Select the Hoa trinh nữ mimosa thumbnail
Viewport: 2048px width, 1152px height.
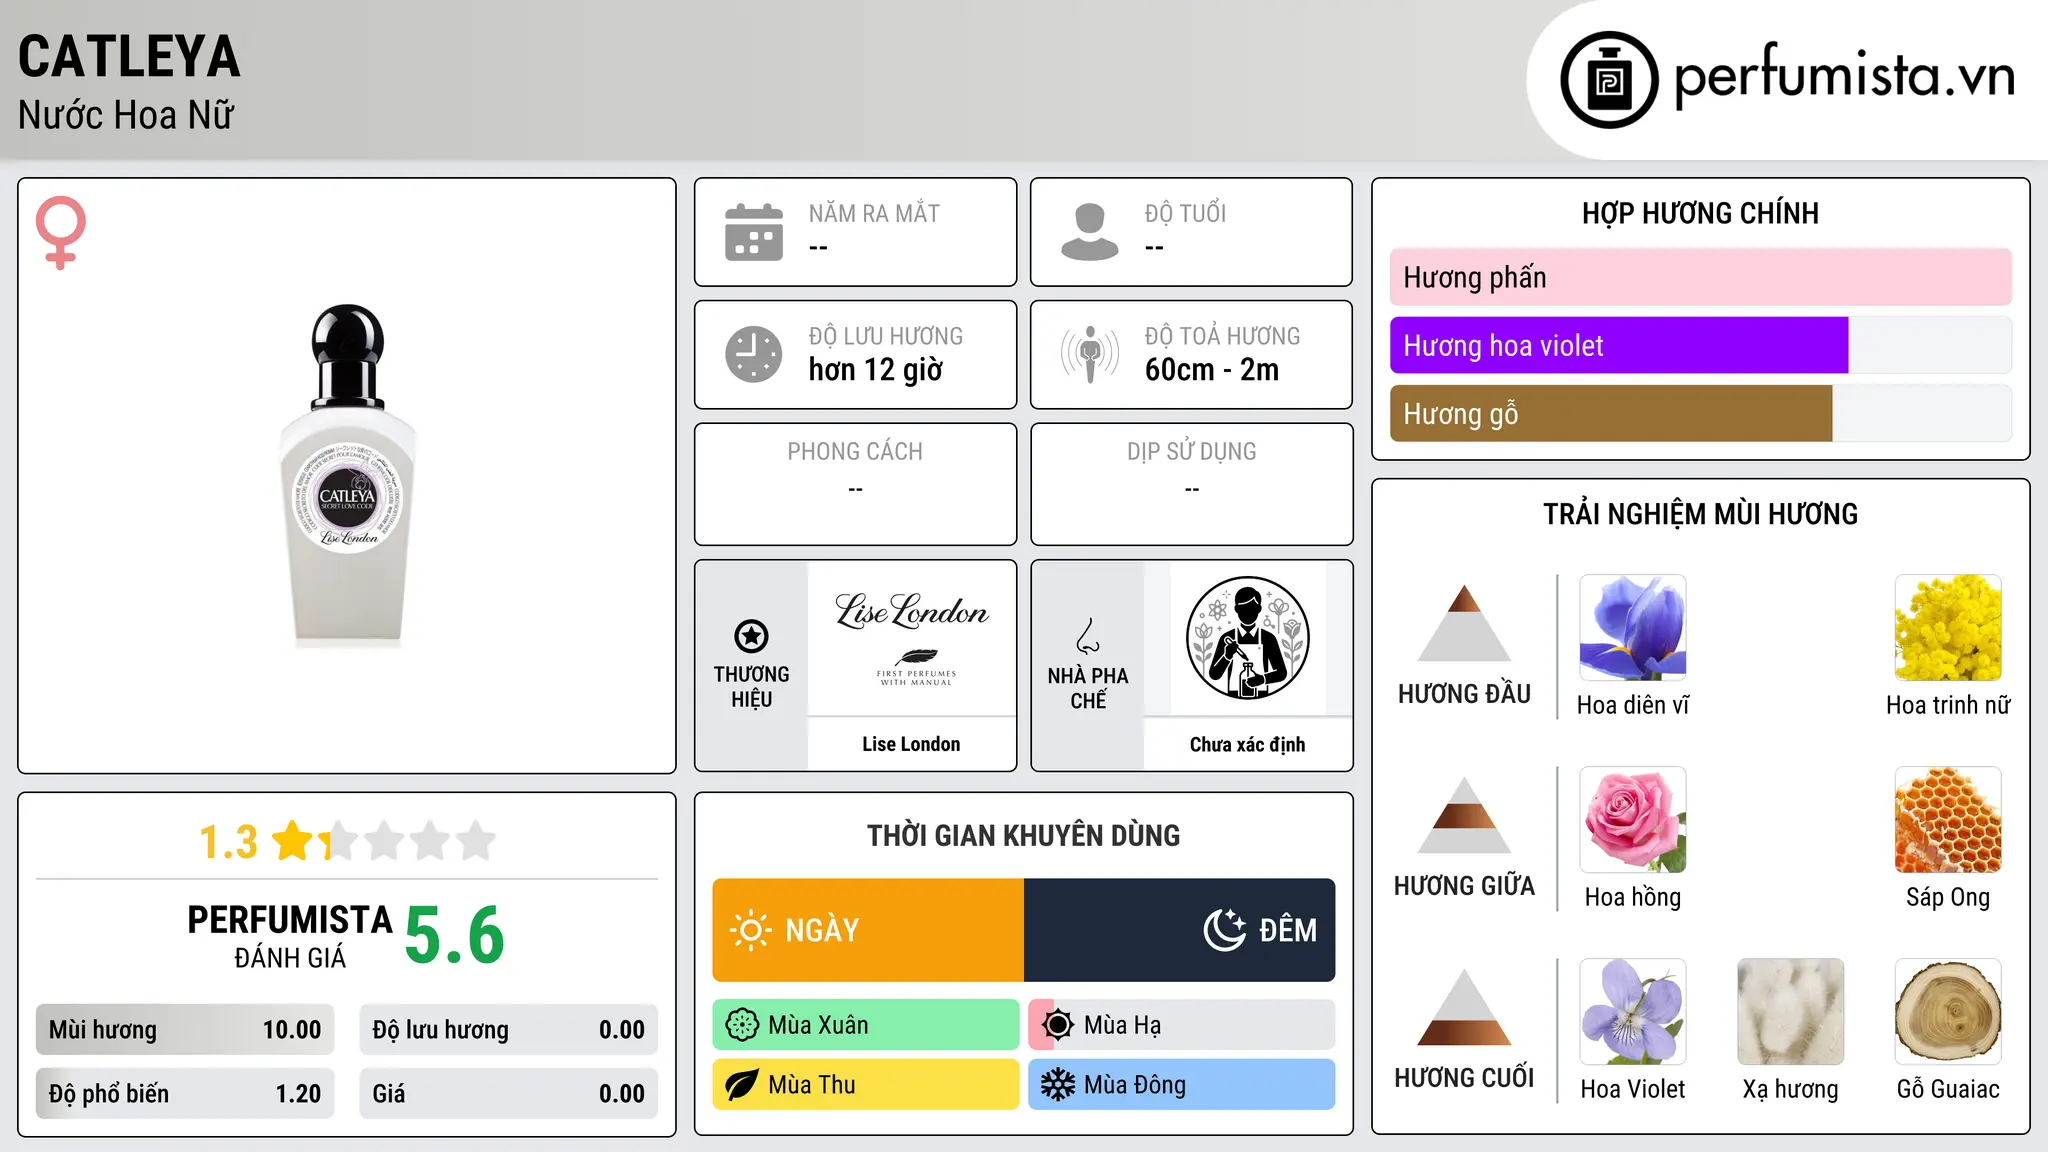pyautogui.click(x=1948, y=628)
